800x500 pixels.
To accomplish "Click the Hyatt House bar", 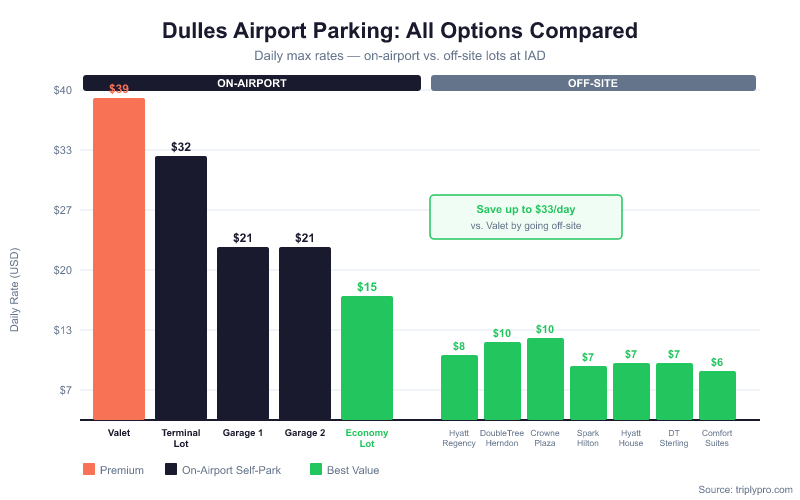I will pyautogui.click(x=631, y=391).
